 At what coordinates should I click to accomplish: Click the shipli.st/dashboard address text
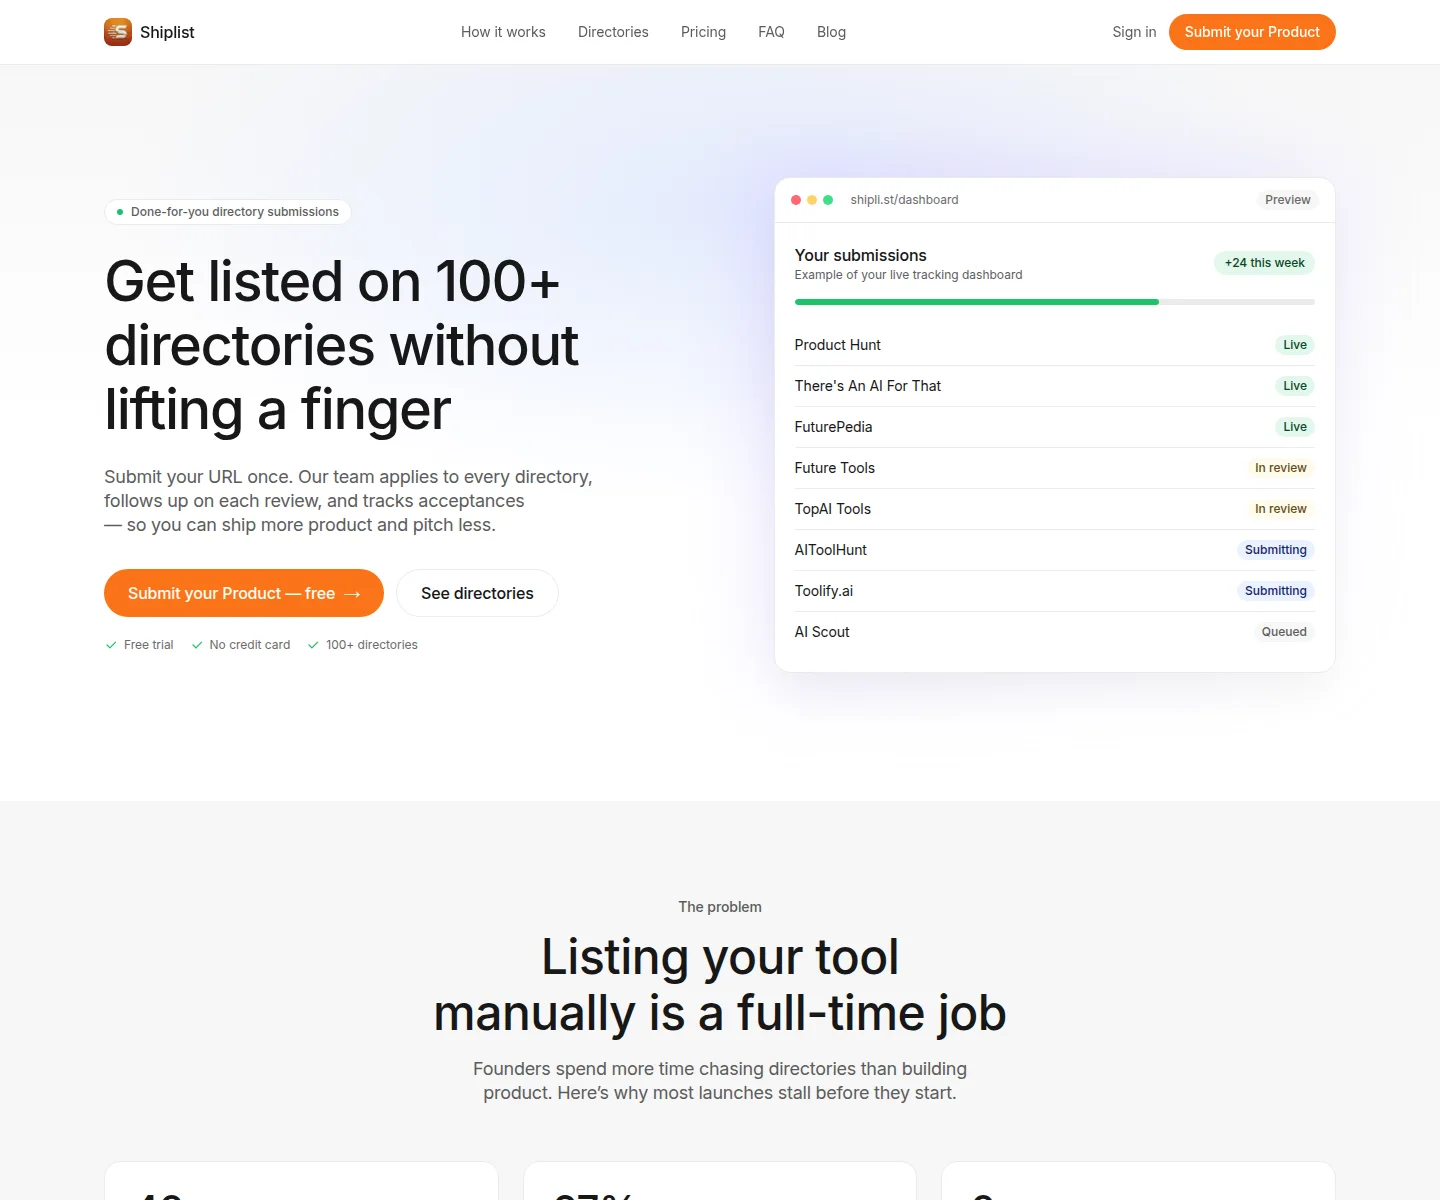click(904, 200)
